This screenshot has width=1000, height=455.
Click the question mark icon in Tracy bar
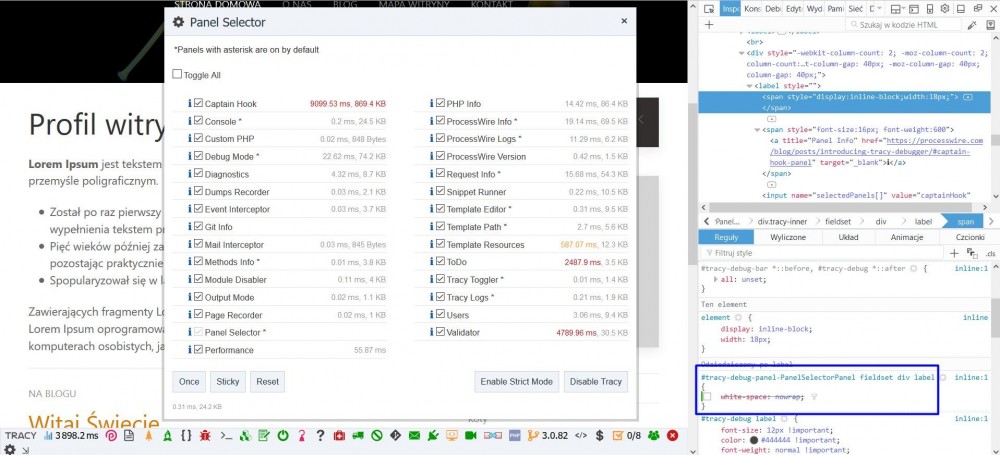point(320,436)
